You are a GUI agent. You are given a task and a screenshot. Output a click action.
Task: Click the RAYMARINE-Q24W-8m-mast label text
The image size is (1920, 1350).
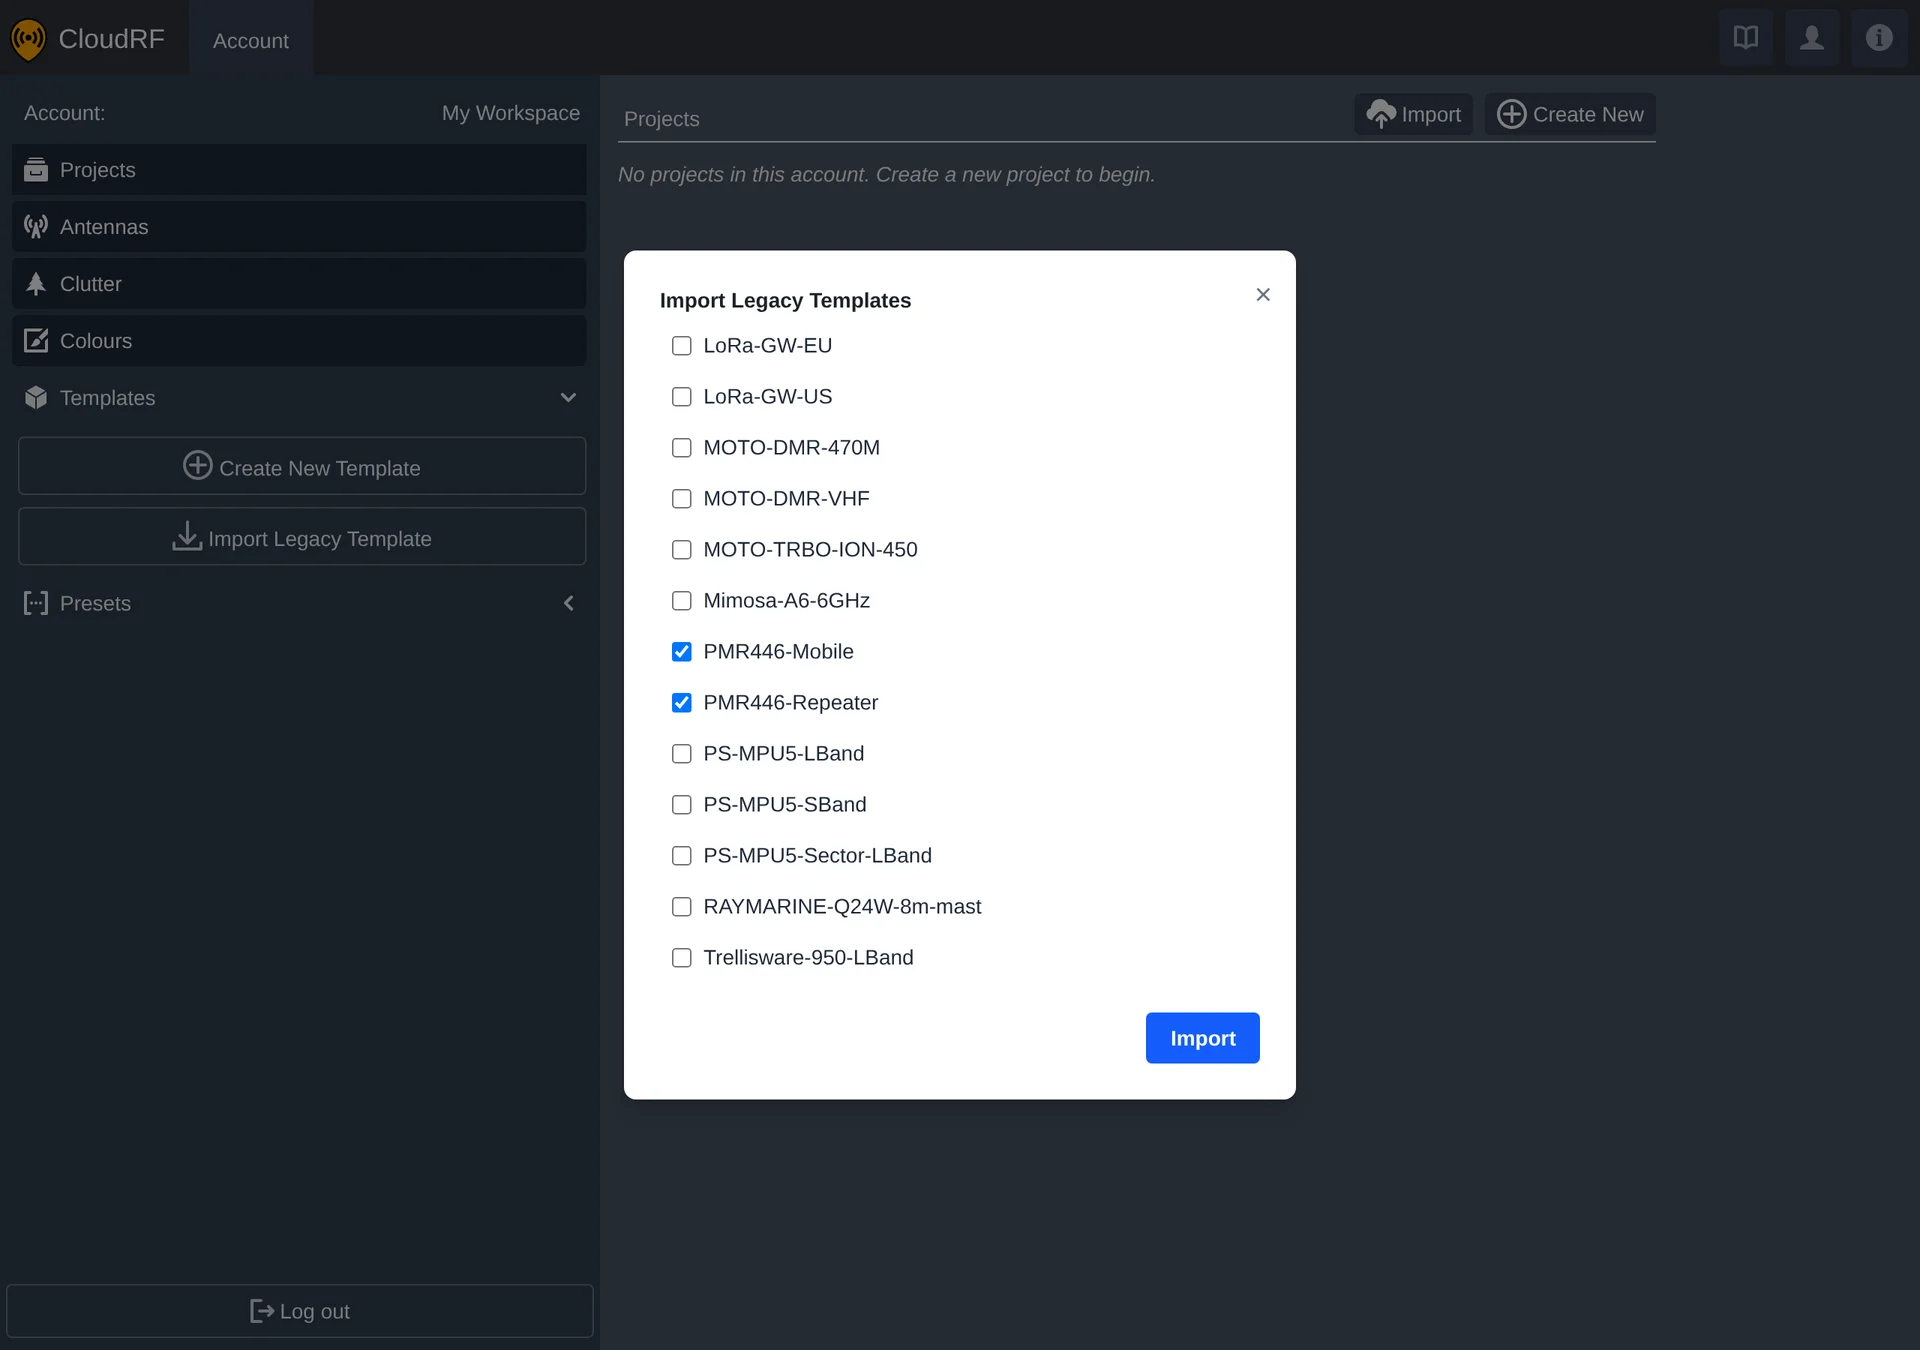coord(842,907)
